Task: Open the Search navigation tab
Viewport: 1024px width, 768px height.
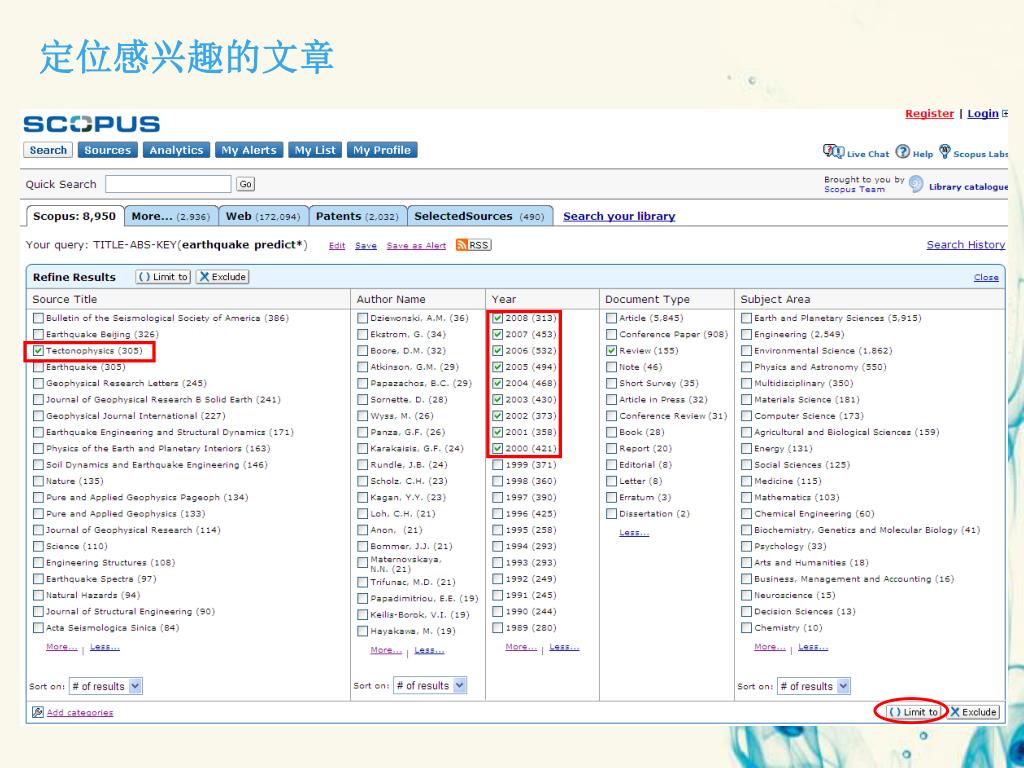Action: coord(48,150)
